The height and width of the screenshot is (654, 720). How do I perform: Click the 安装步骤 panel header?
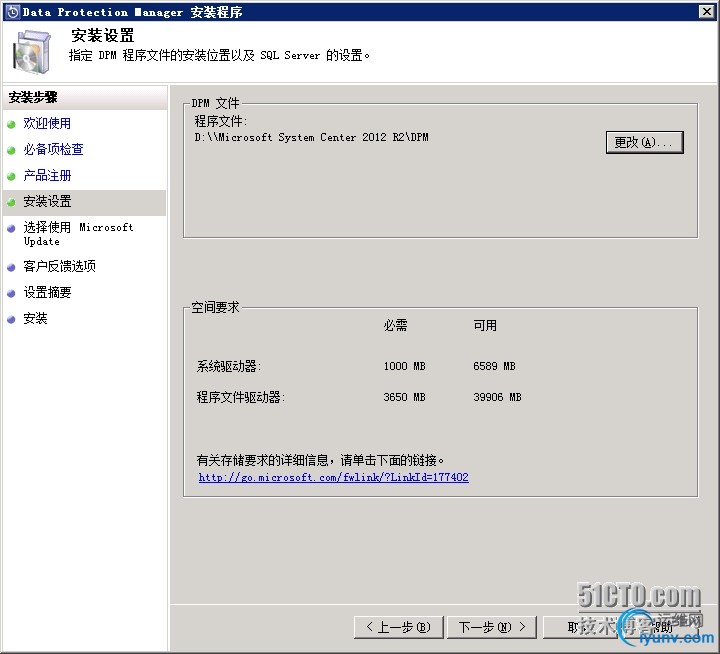coord(33,97)
